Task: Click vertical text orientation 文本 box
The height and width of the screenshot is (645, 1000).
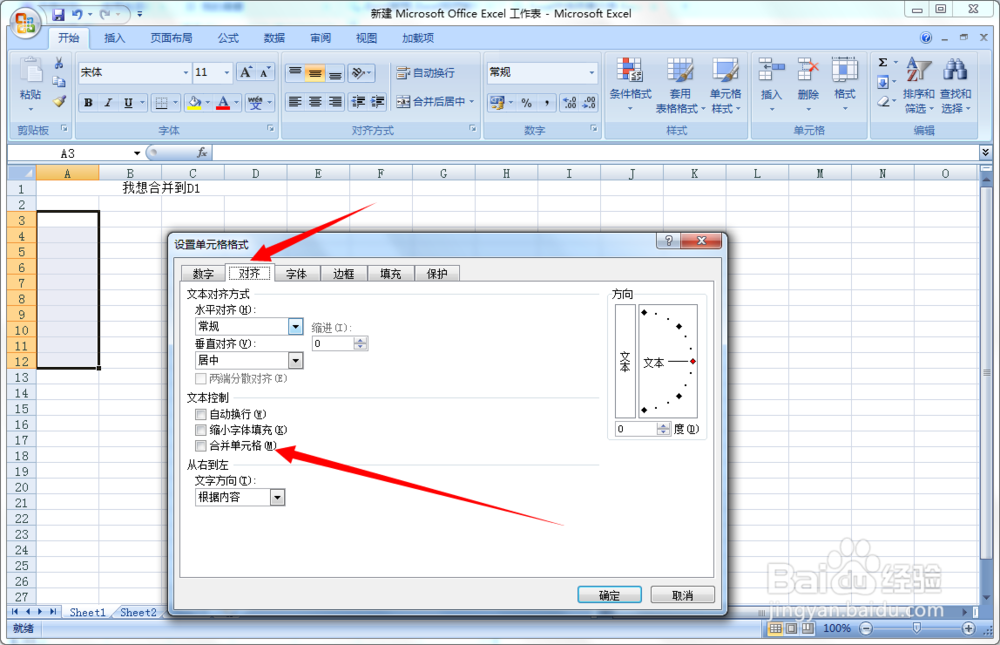Action: click(x=625, y=361)
